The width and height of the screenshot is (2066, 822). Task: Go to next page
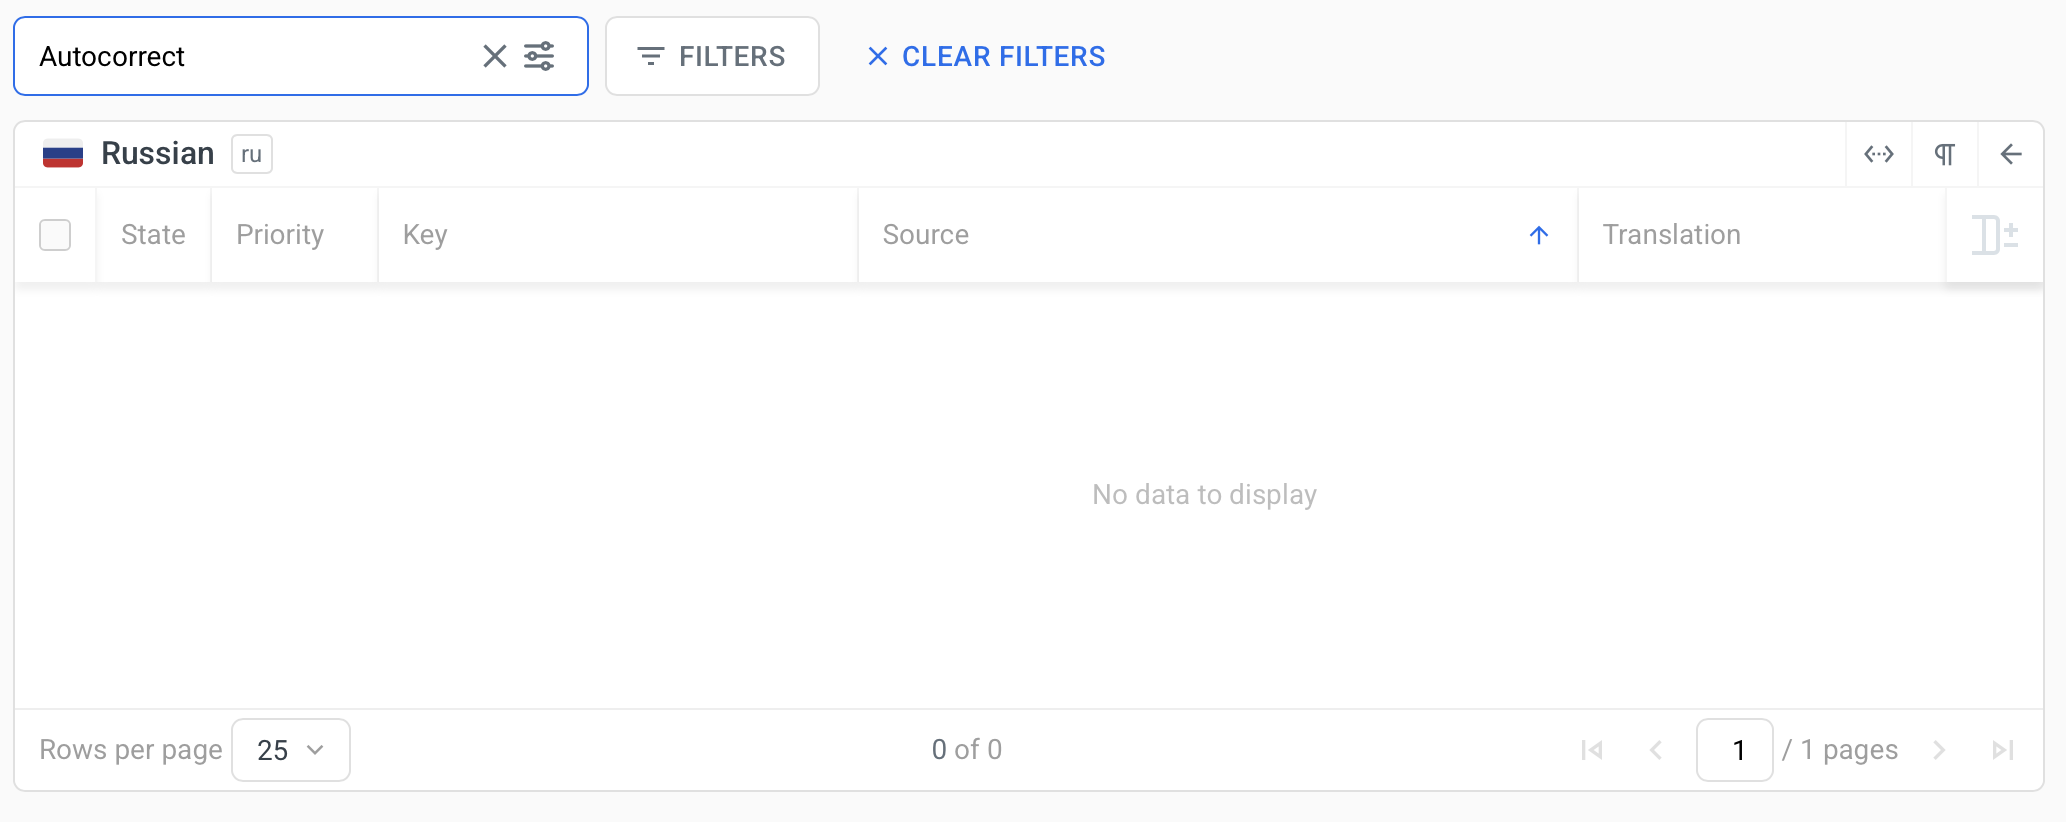pyautogui.click(x=1939, y=750)
